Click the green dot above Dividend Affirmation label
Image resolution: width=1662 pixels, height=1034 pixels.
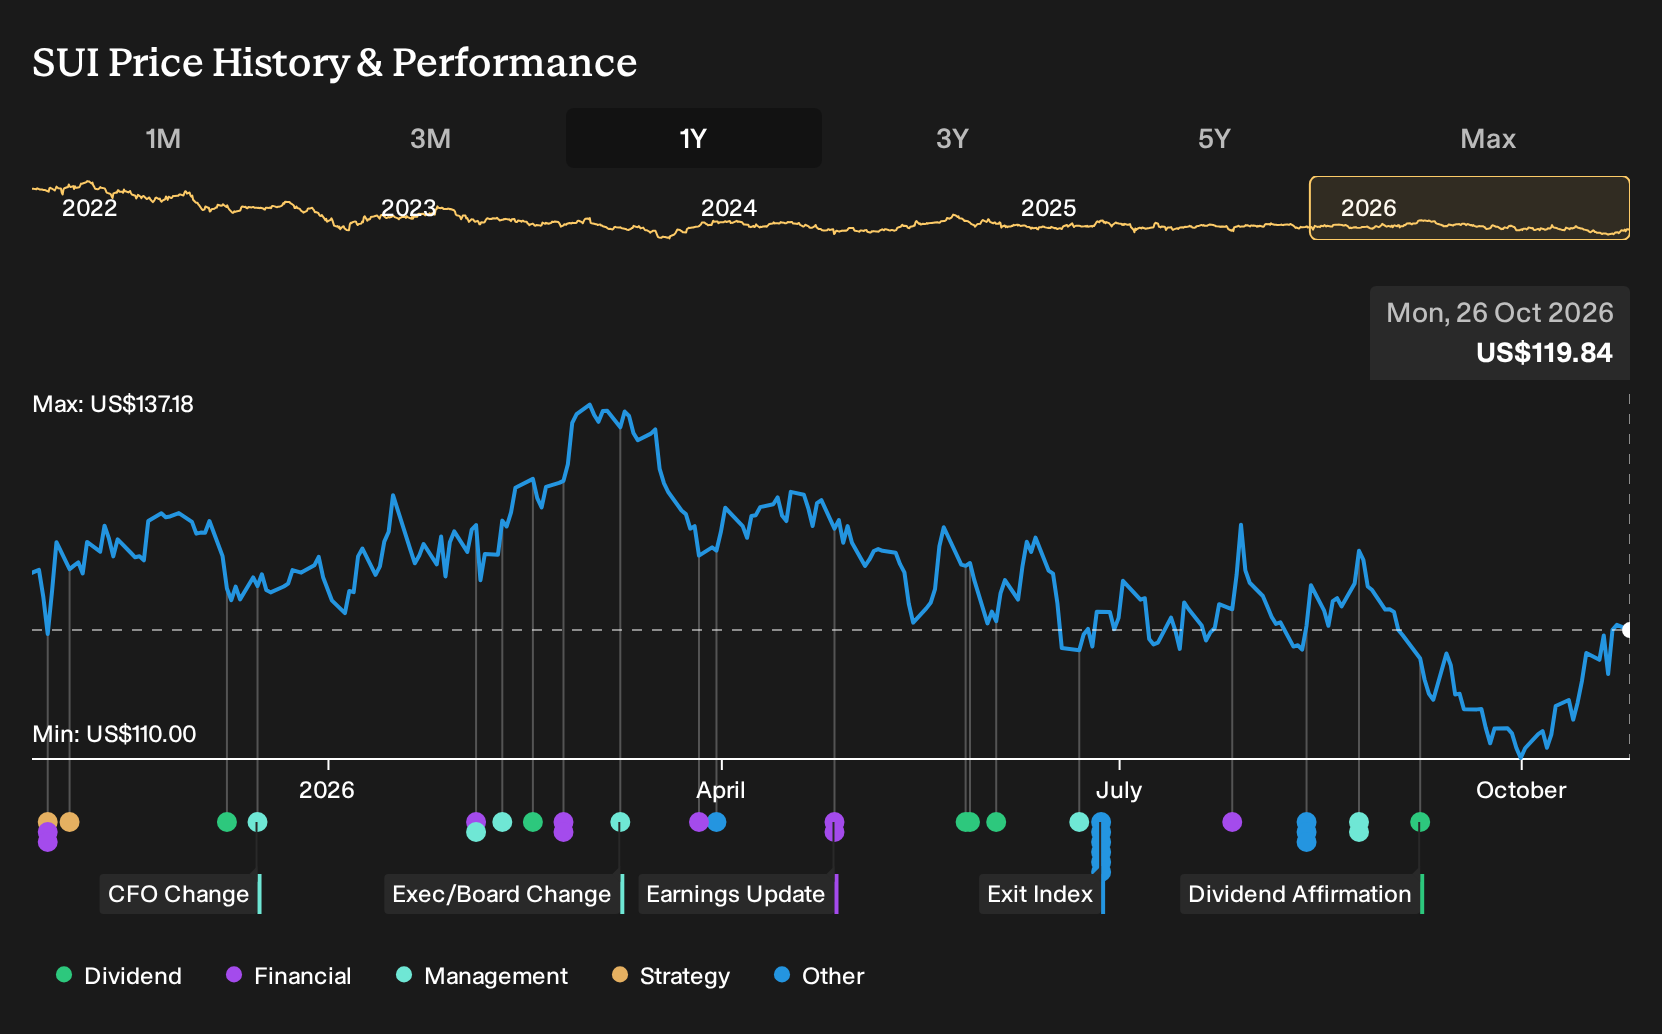tap(1420, 822)
